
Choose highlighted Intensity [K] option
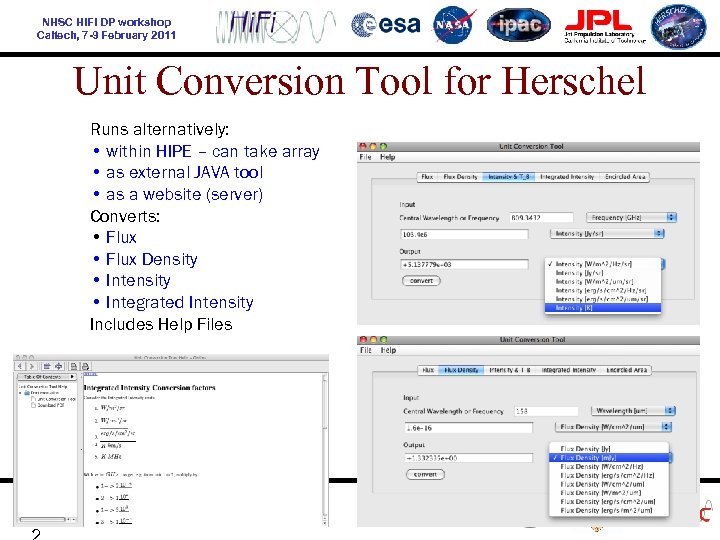[602, 308]
